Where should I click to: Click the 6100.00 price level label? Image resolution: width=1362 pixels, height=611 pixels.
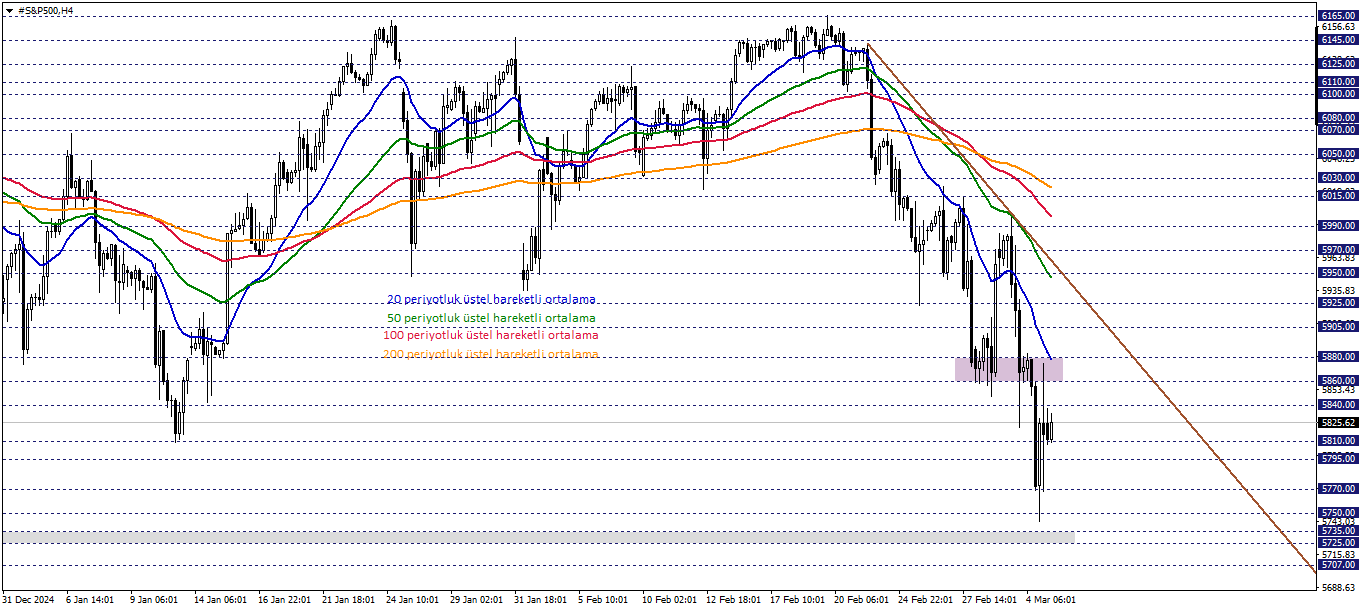point(1338,94)
